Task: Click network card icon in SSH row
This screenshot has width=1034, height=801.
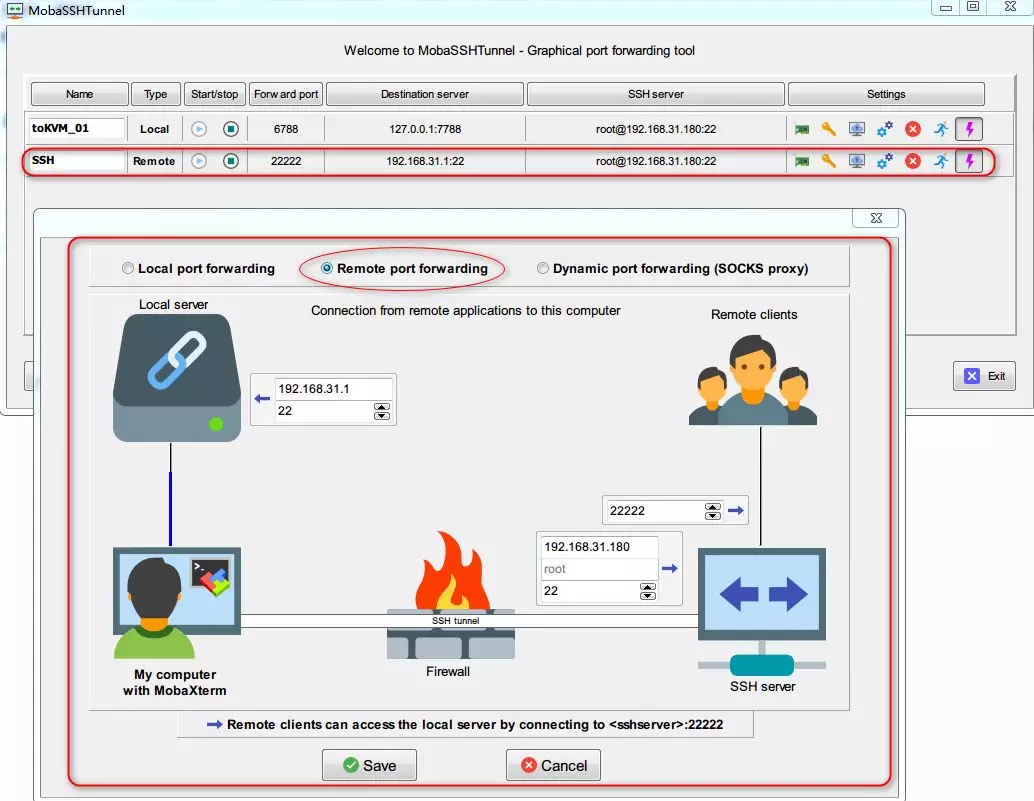Action: point(802,161)
